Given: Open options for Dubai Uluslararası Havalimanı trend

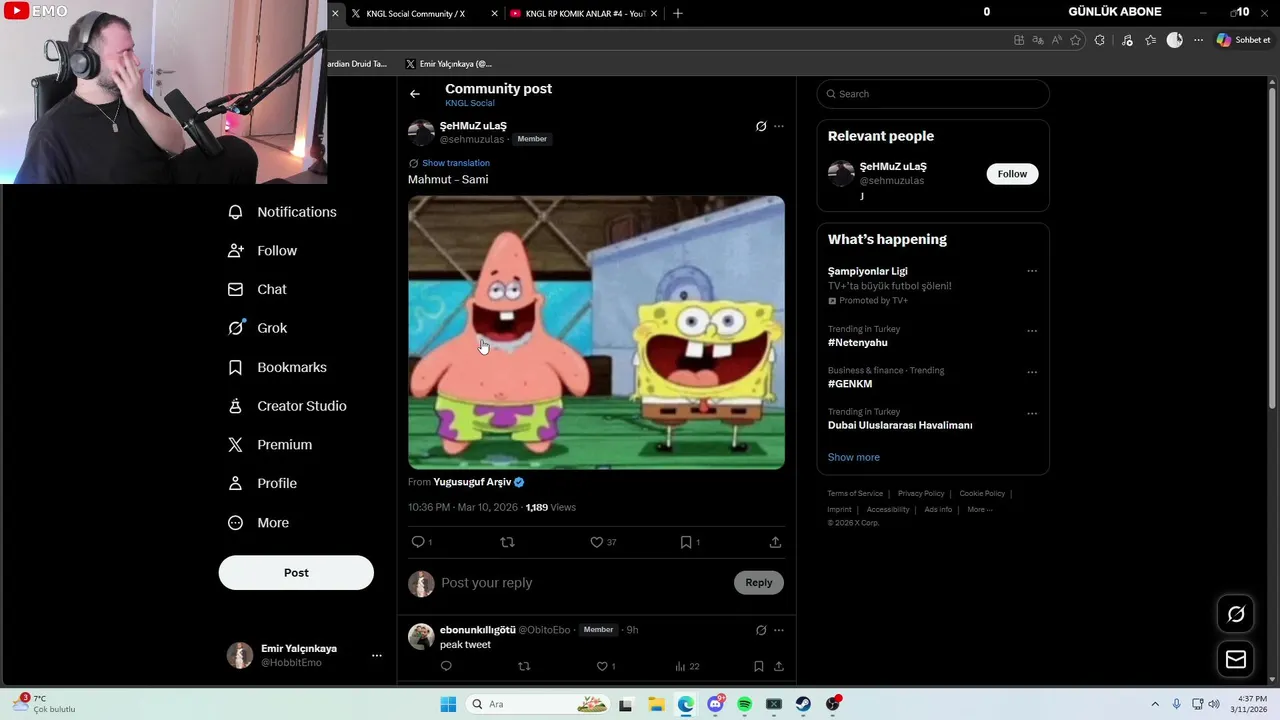Looking at the screenshot, I should click(1032, 413).
